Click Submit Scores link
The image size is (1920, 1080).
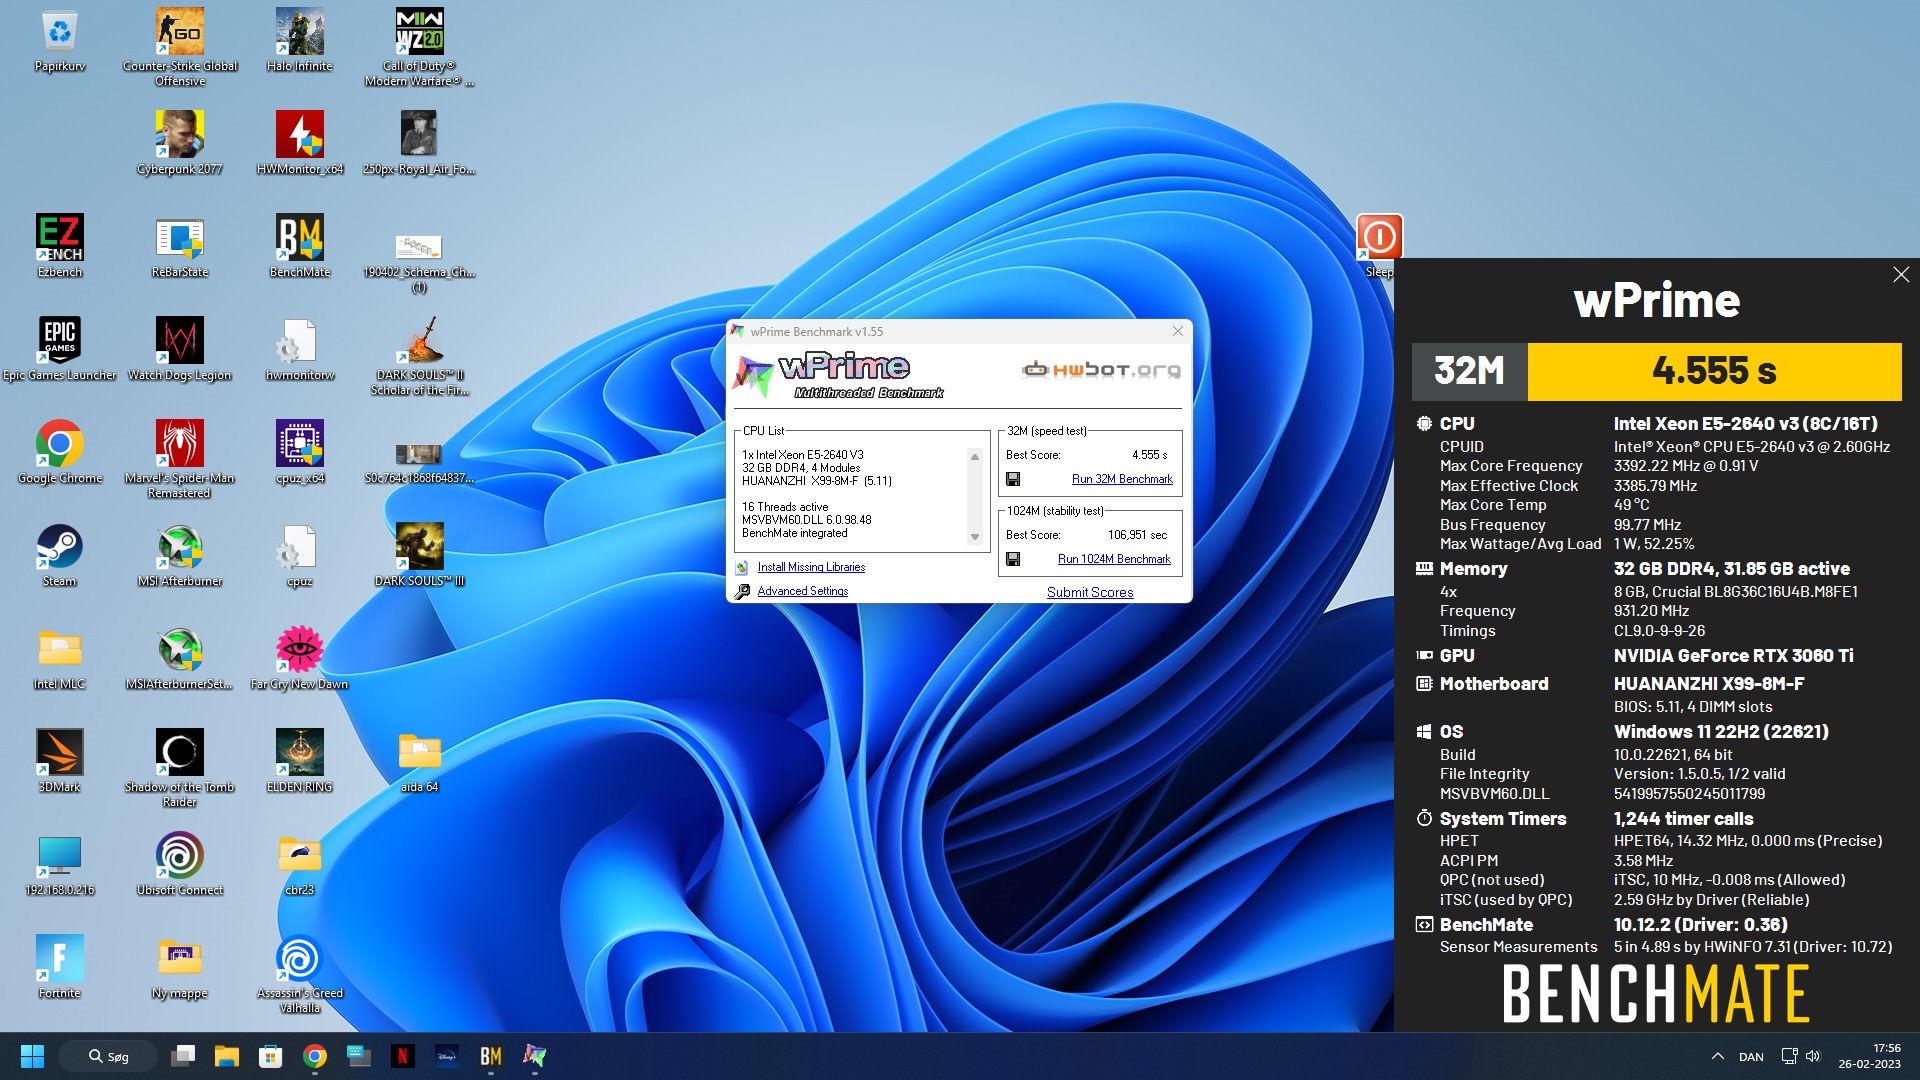(1090, 592)
